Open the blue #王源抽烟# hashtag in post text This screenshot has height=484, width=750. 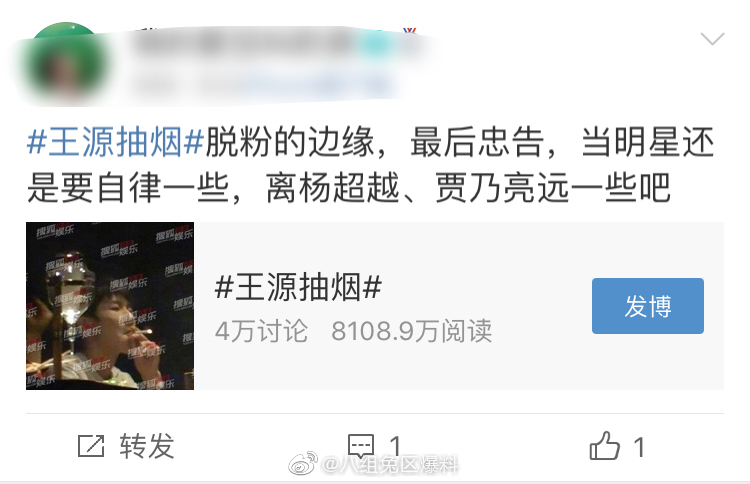click(x=115, y=142)
